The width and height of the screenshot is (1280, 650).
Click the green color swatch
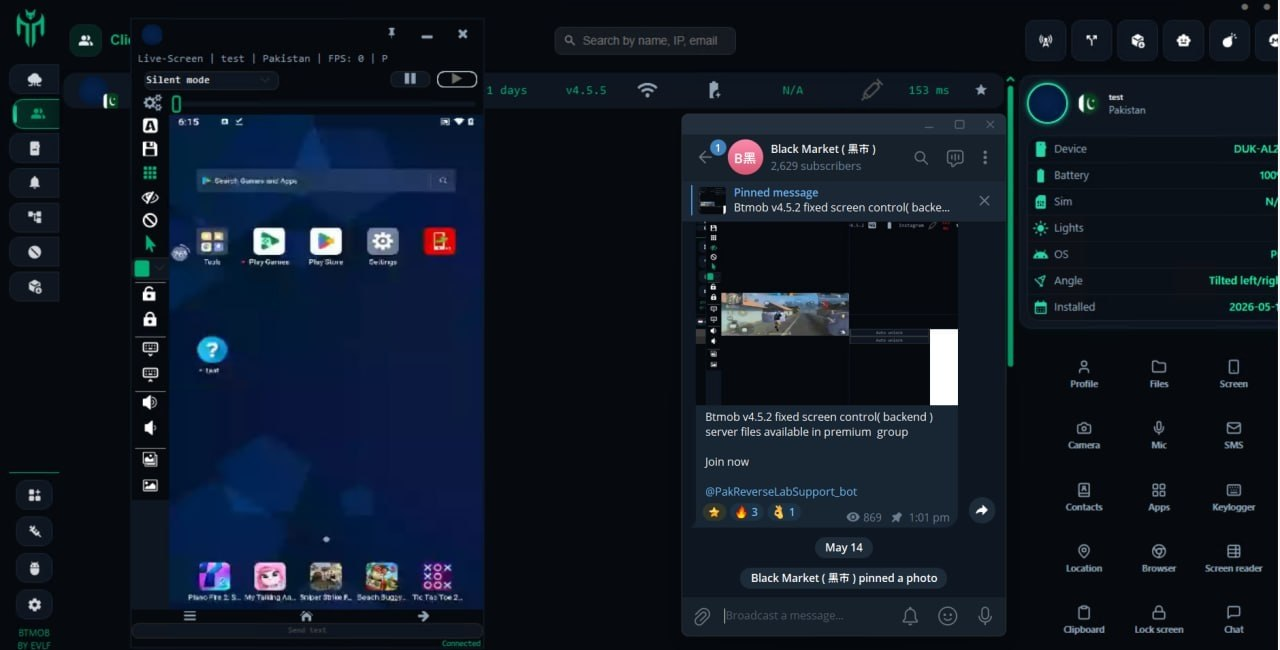point(142,269)
